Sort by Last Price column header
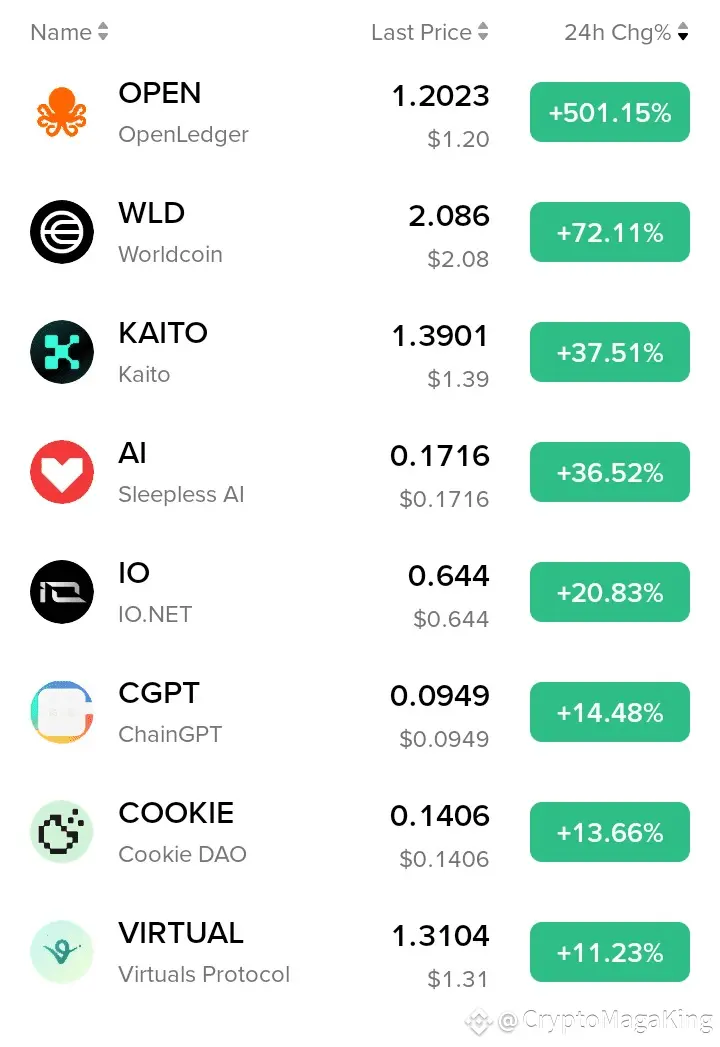The height and width of the screenshot is (1047, 720). point(429,32)
